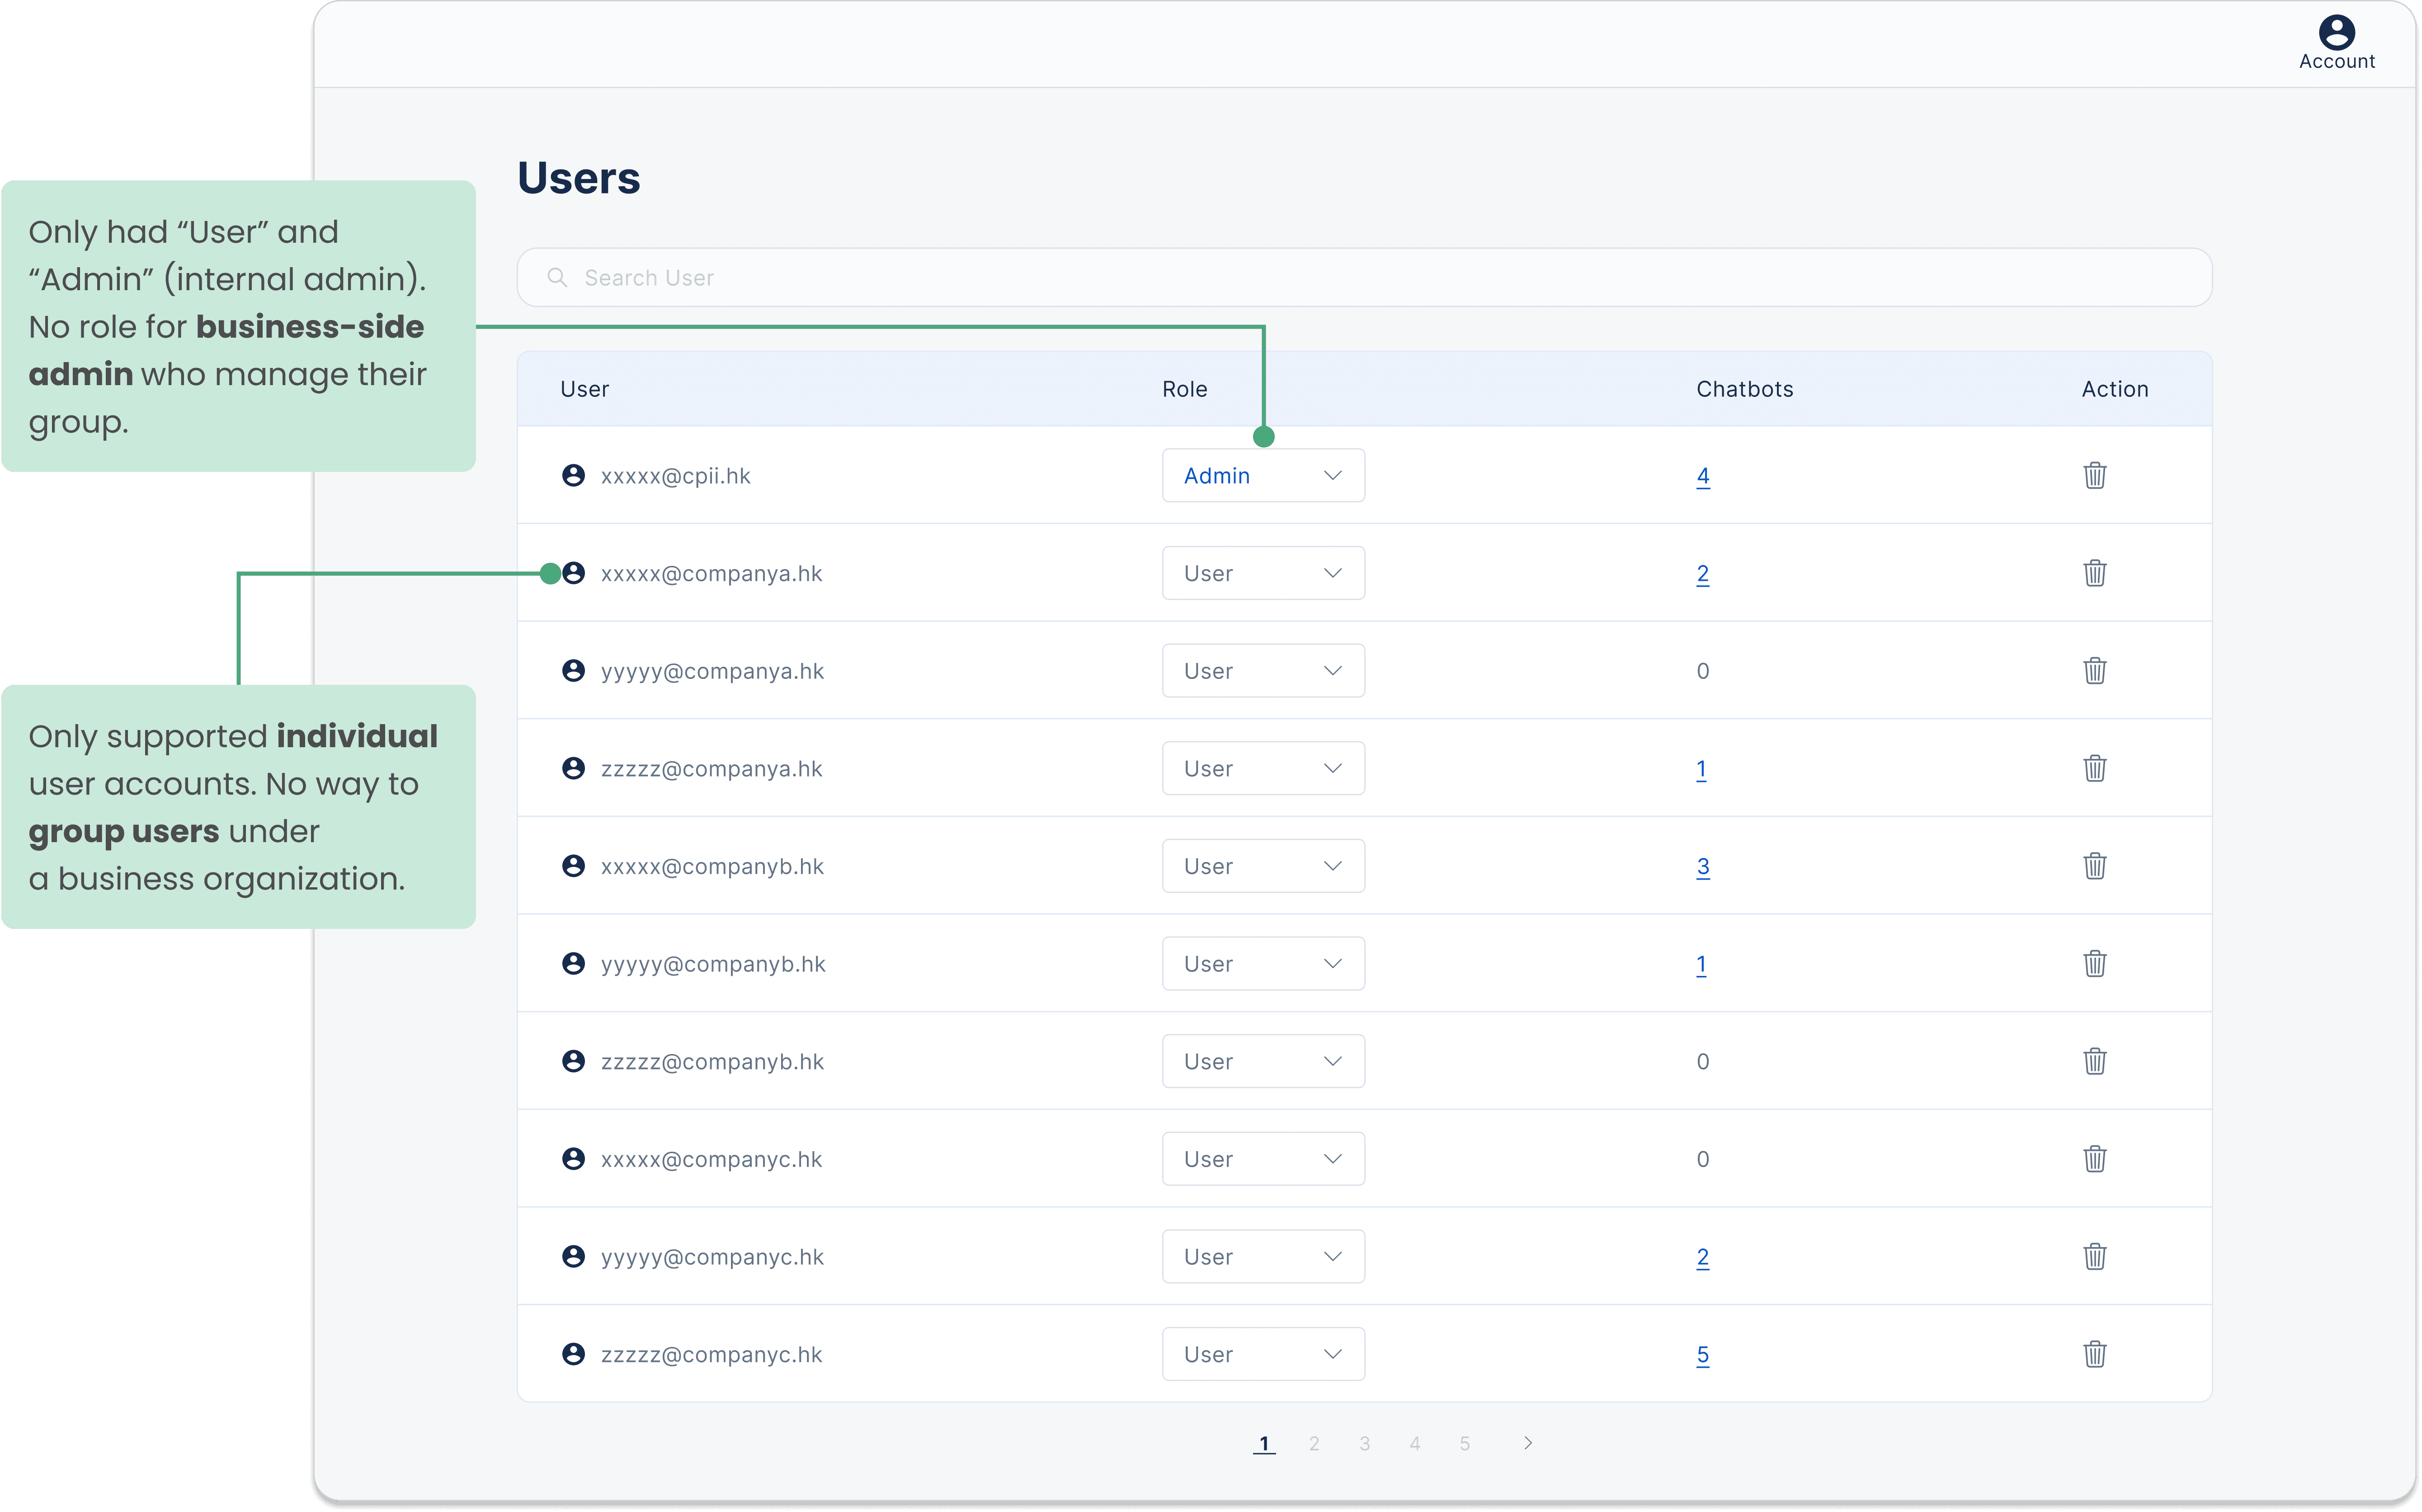Viewport: 2422px width, 1512px height.
Task: Expand role dropdown for xxxxx@companya.hk
Action: pyautogui.click(x=1262, y=573)
